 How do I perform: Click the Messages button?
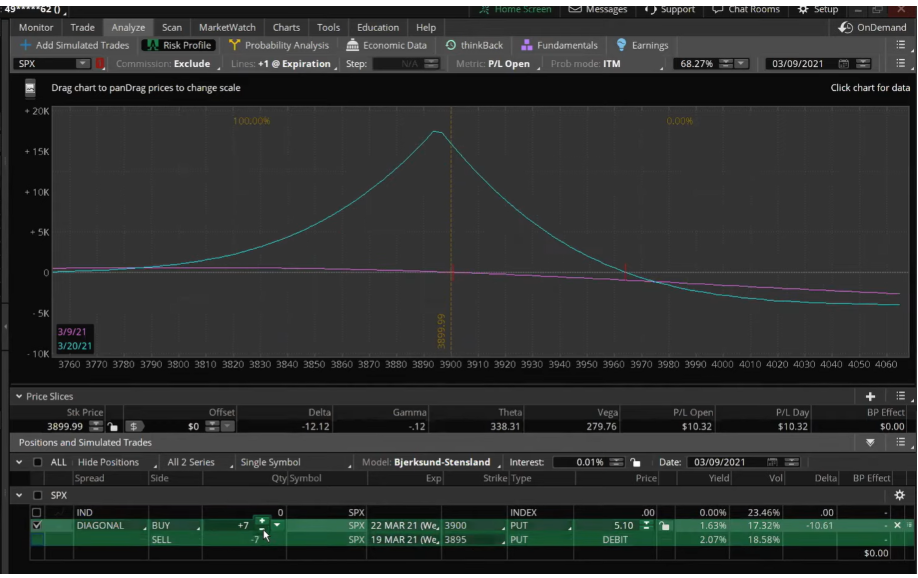598,9
